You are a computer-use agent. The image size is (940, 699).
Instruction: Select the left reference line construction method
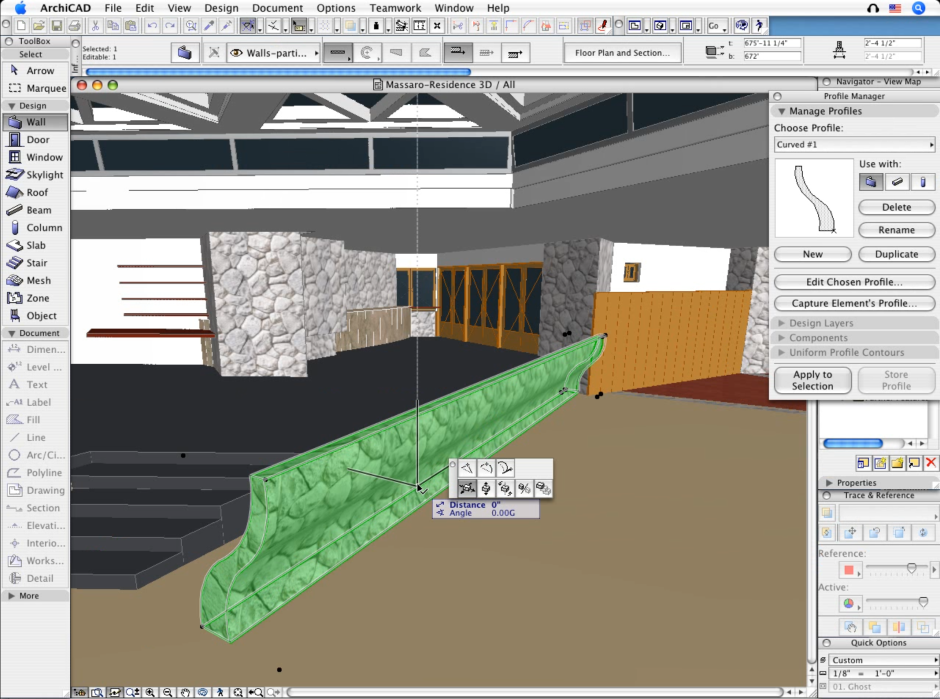pos(457,53)
